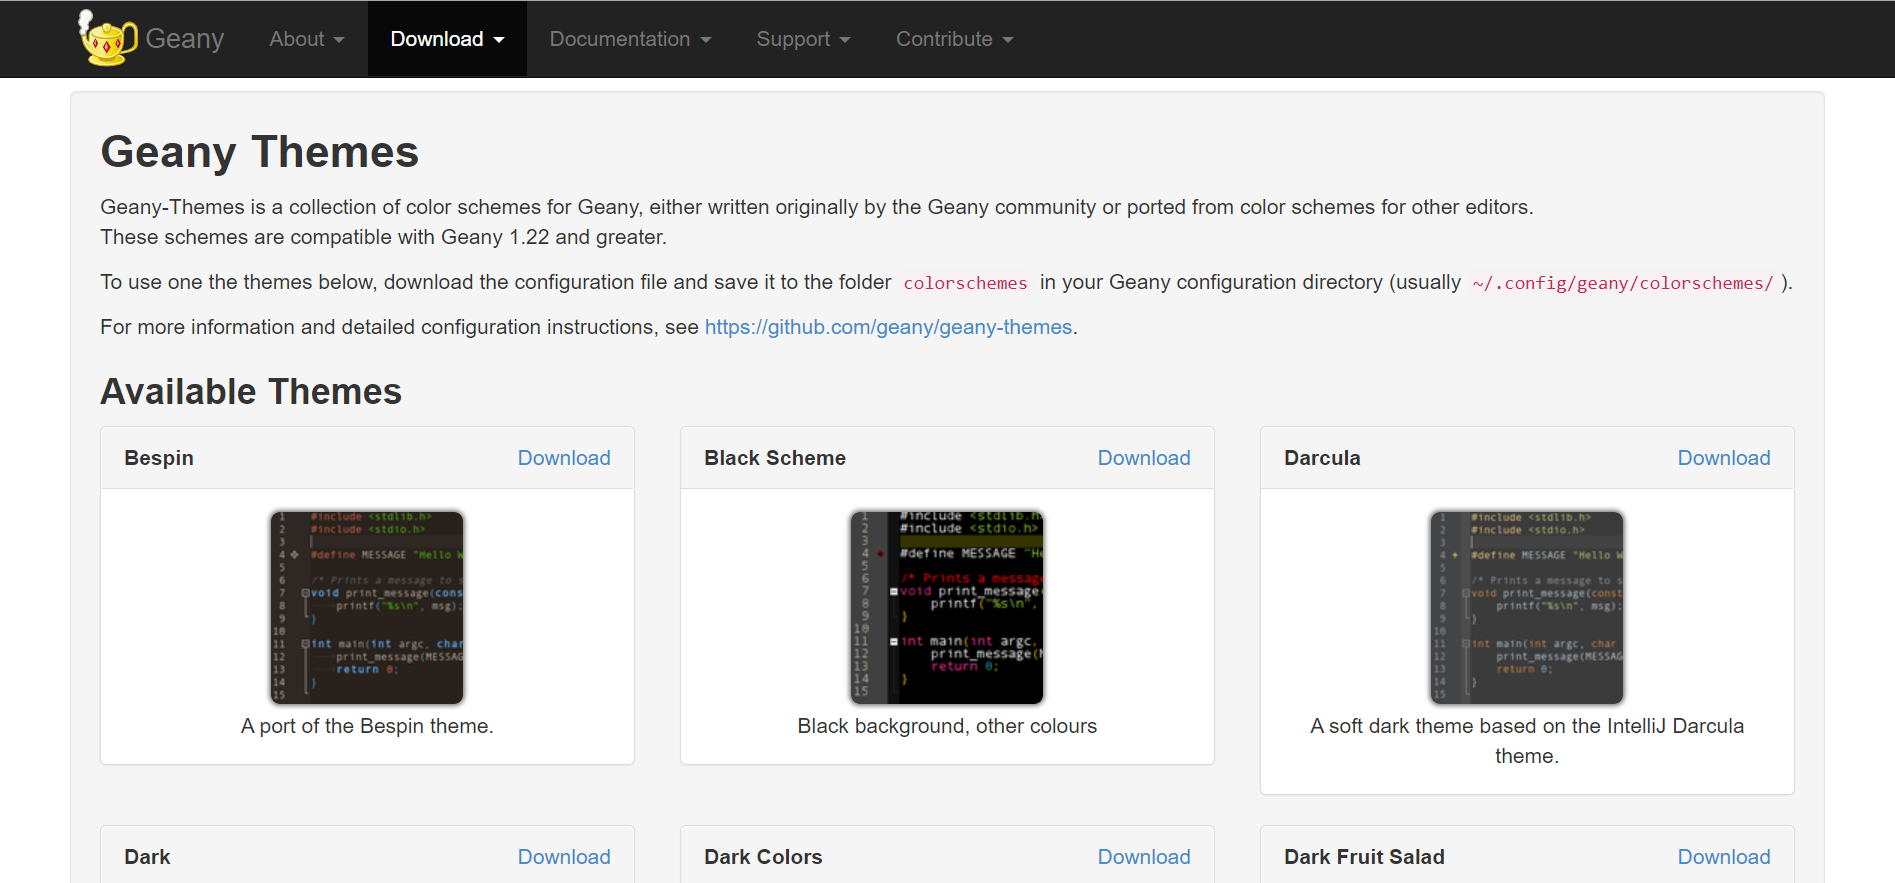Screen dimensions: 1895x883
Task: Download the Darcula theme
Action: click(1724, 458)
